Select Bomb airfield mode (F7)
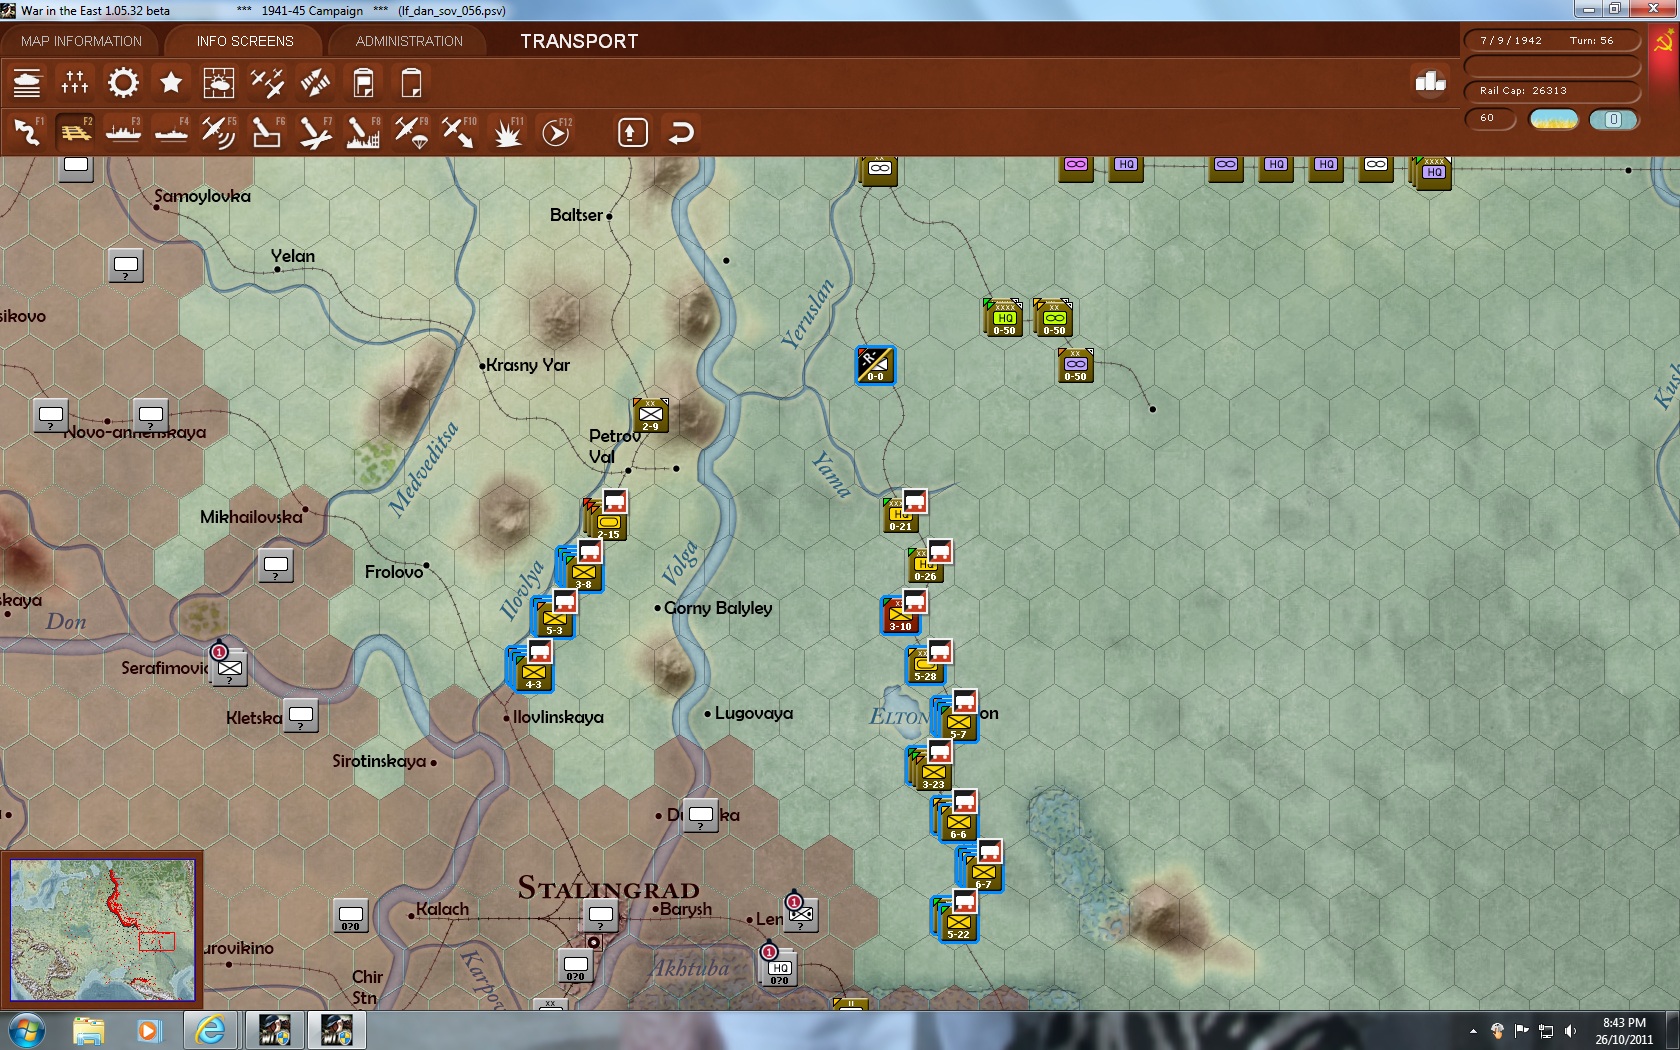The image size is (1680, 1050). pyautogui.click(x=315, y=132)
